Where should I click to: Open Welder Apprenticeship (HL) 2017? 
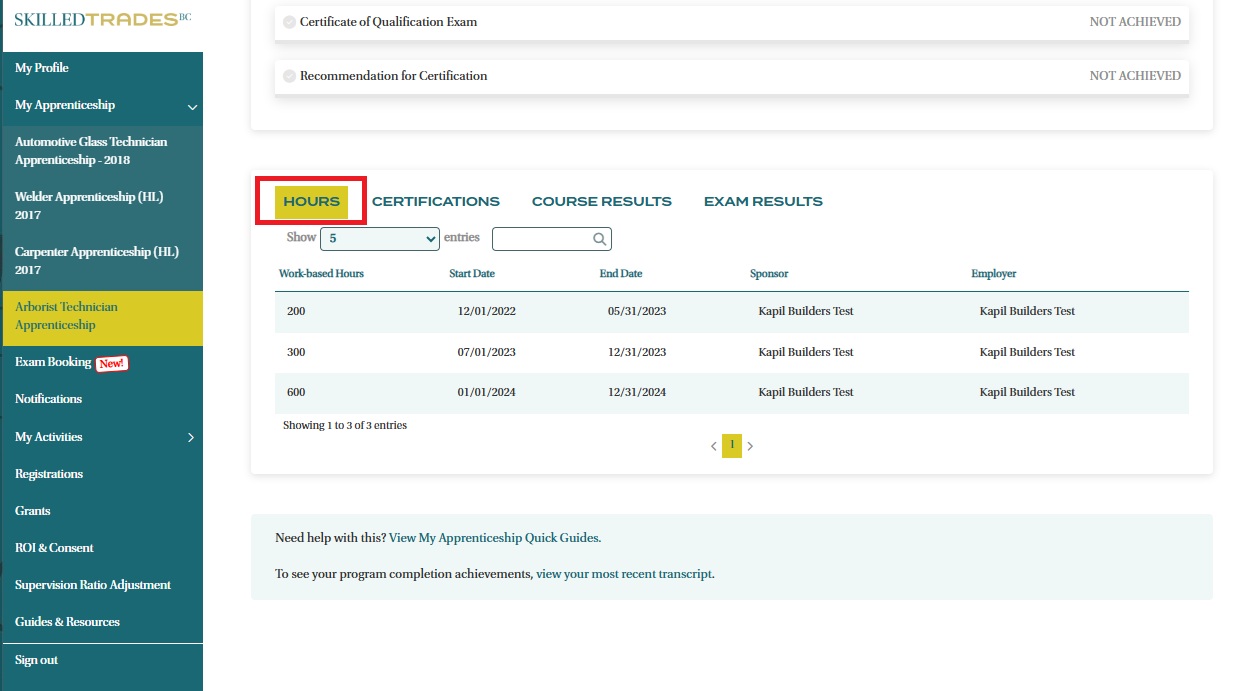click(89, 206)
